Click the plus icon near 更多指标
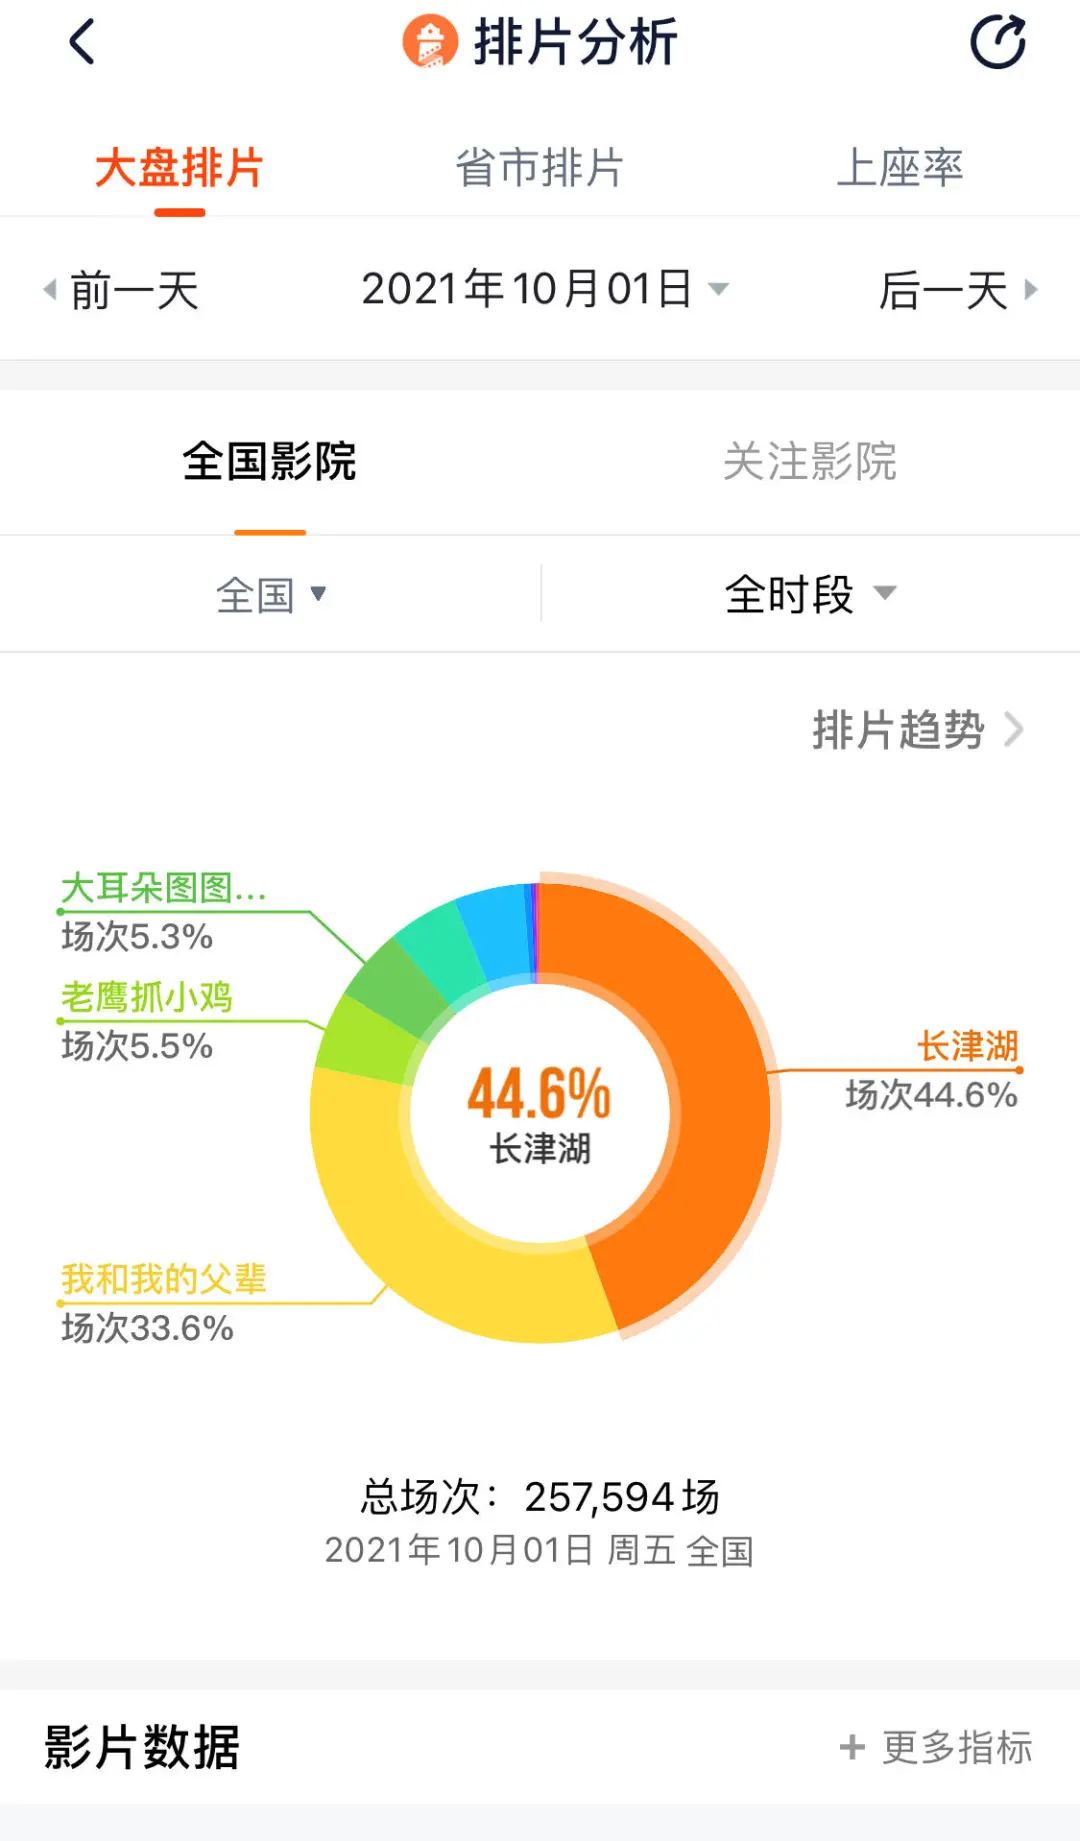The height and width of the screenshot is (1841, 1080). click(x=852, y=1747)
